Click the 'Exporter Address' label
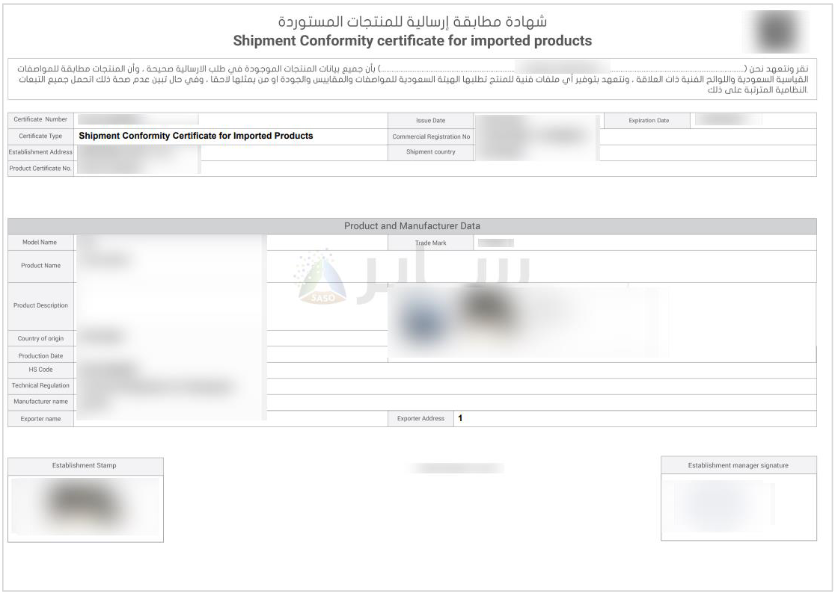 [421, 419]
